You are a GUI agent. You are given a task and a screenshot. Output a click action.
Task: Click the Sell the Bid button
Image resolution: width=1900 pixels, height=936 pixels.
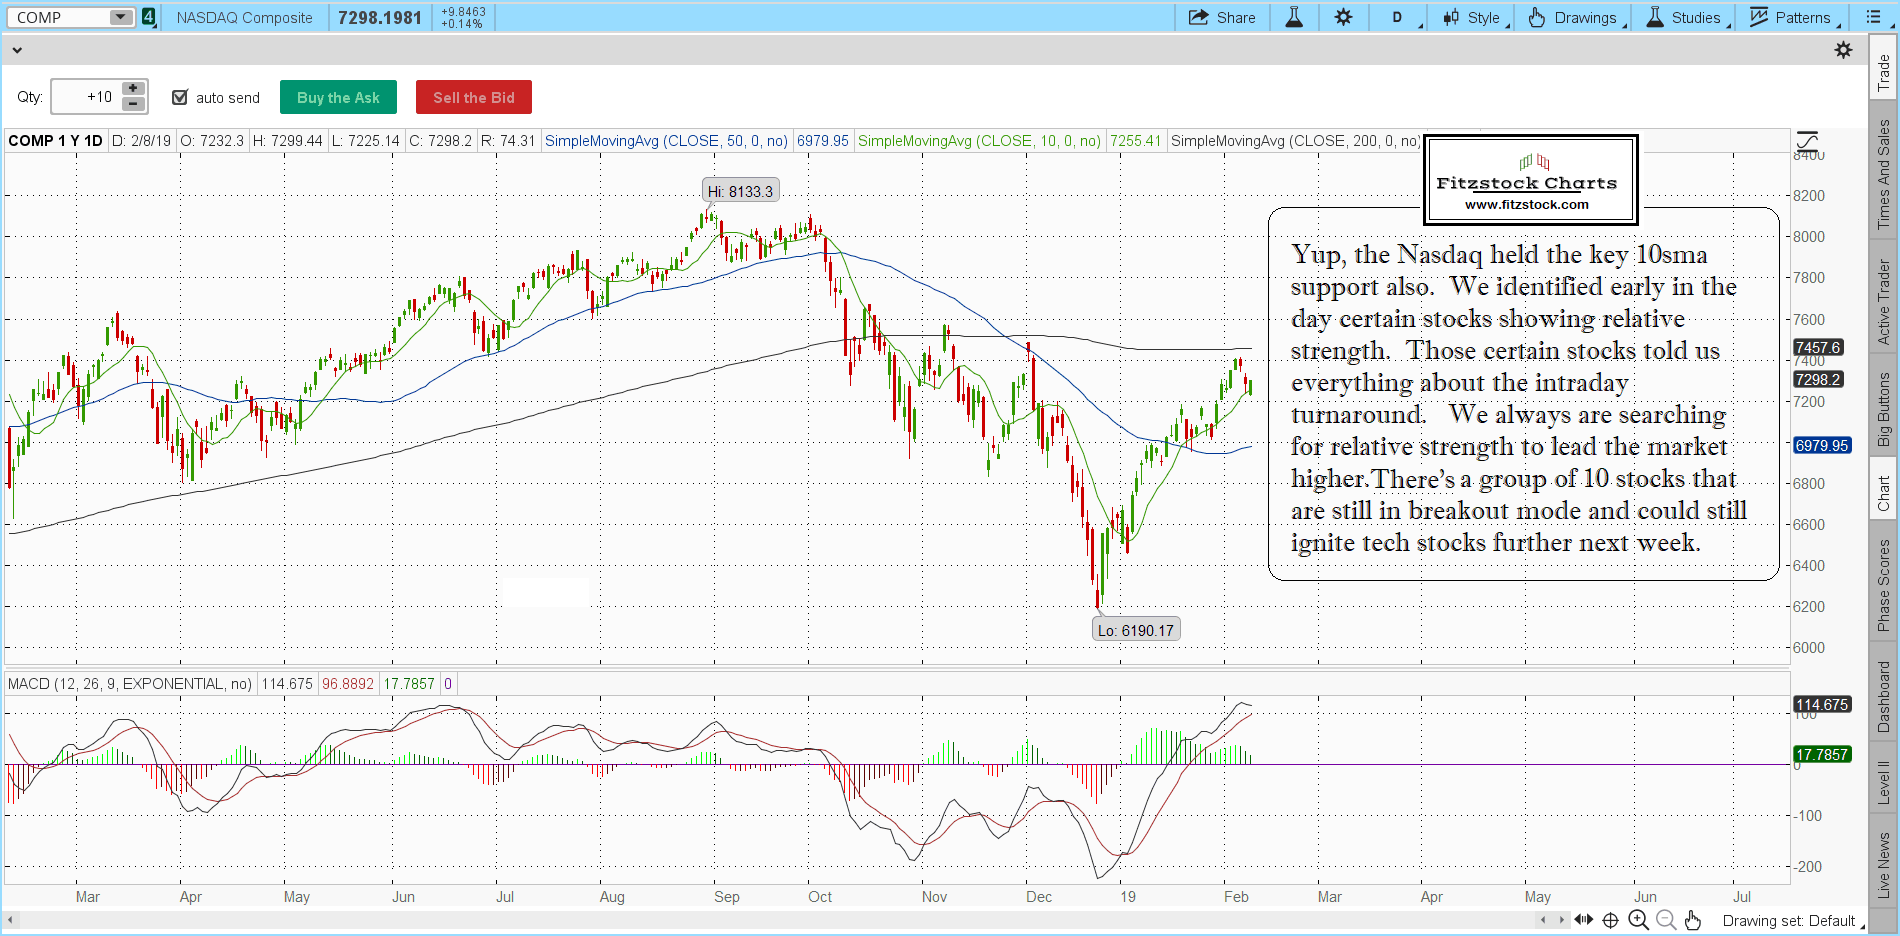click(x=473, y=98)
